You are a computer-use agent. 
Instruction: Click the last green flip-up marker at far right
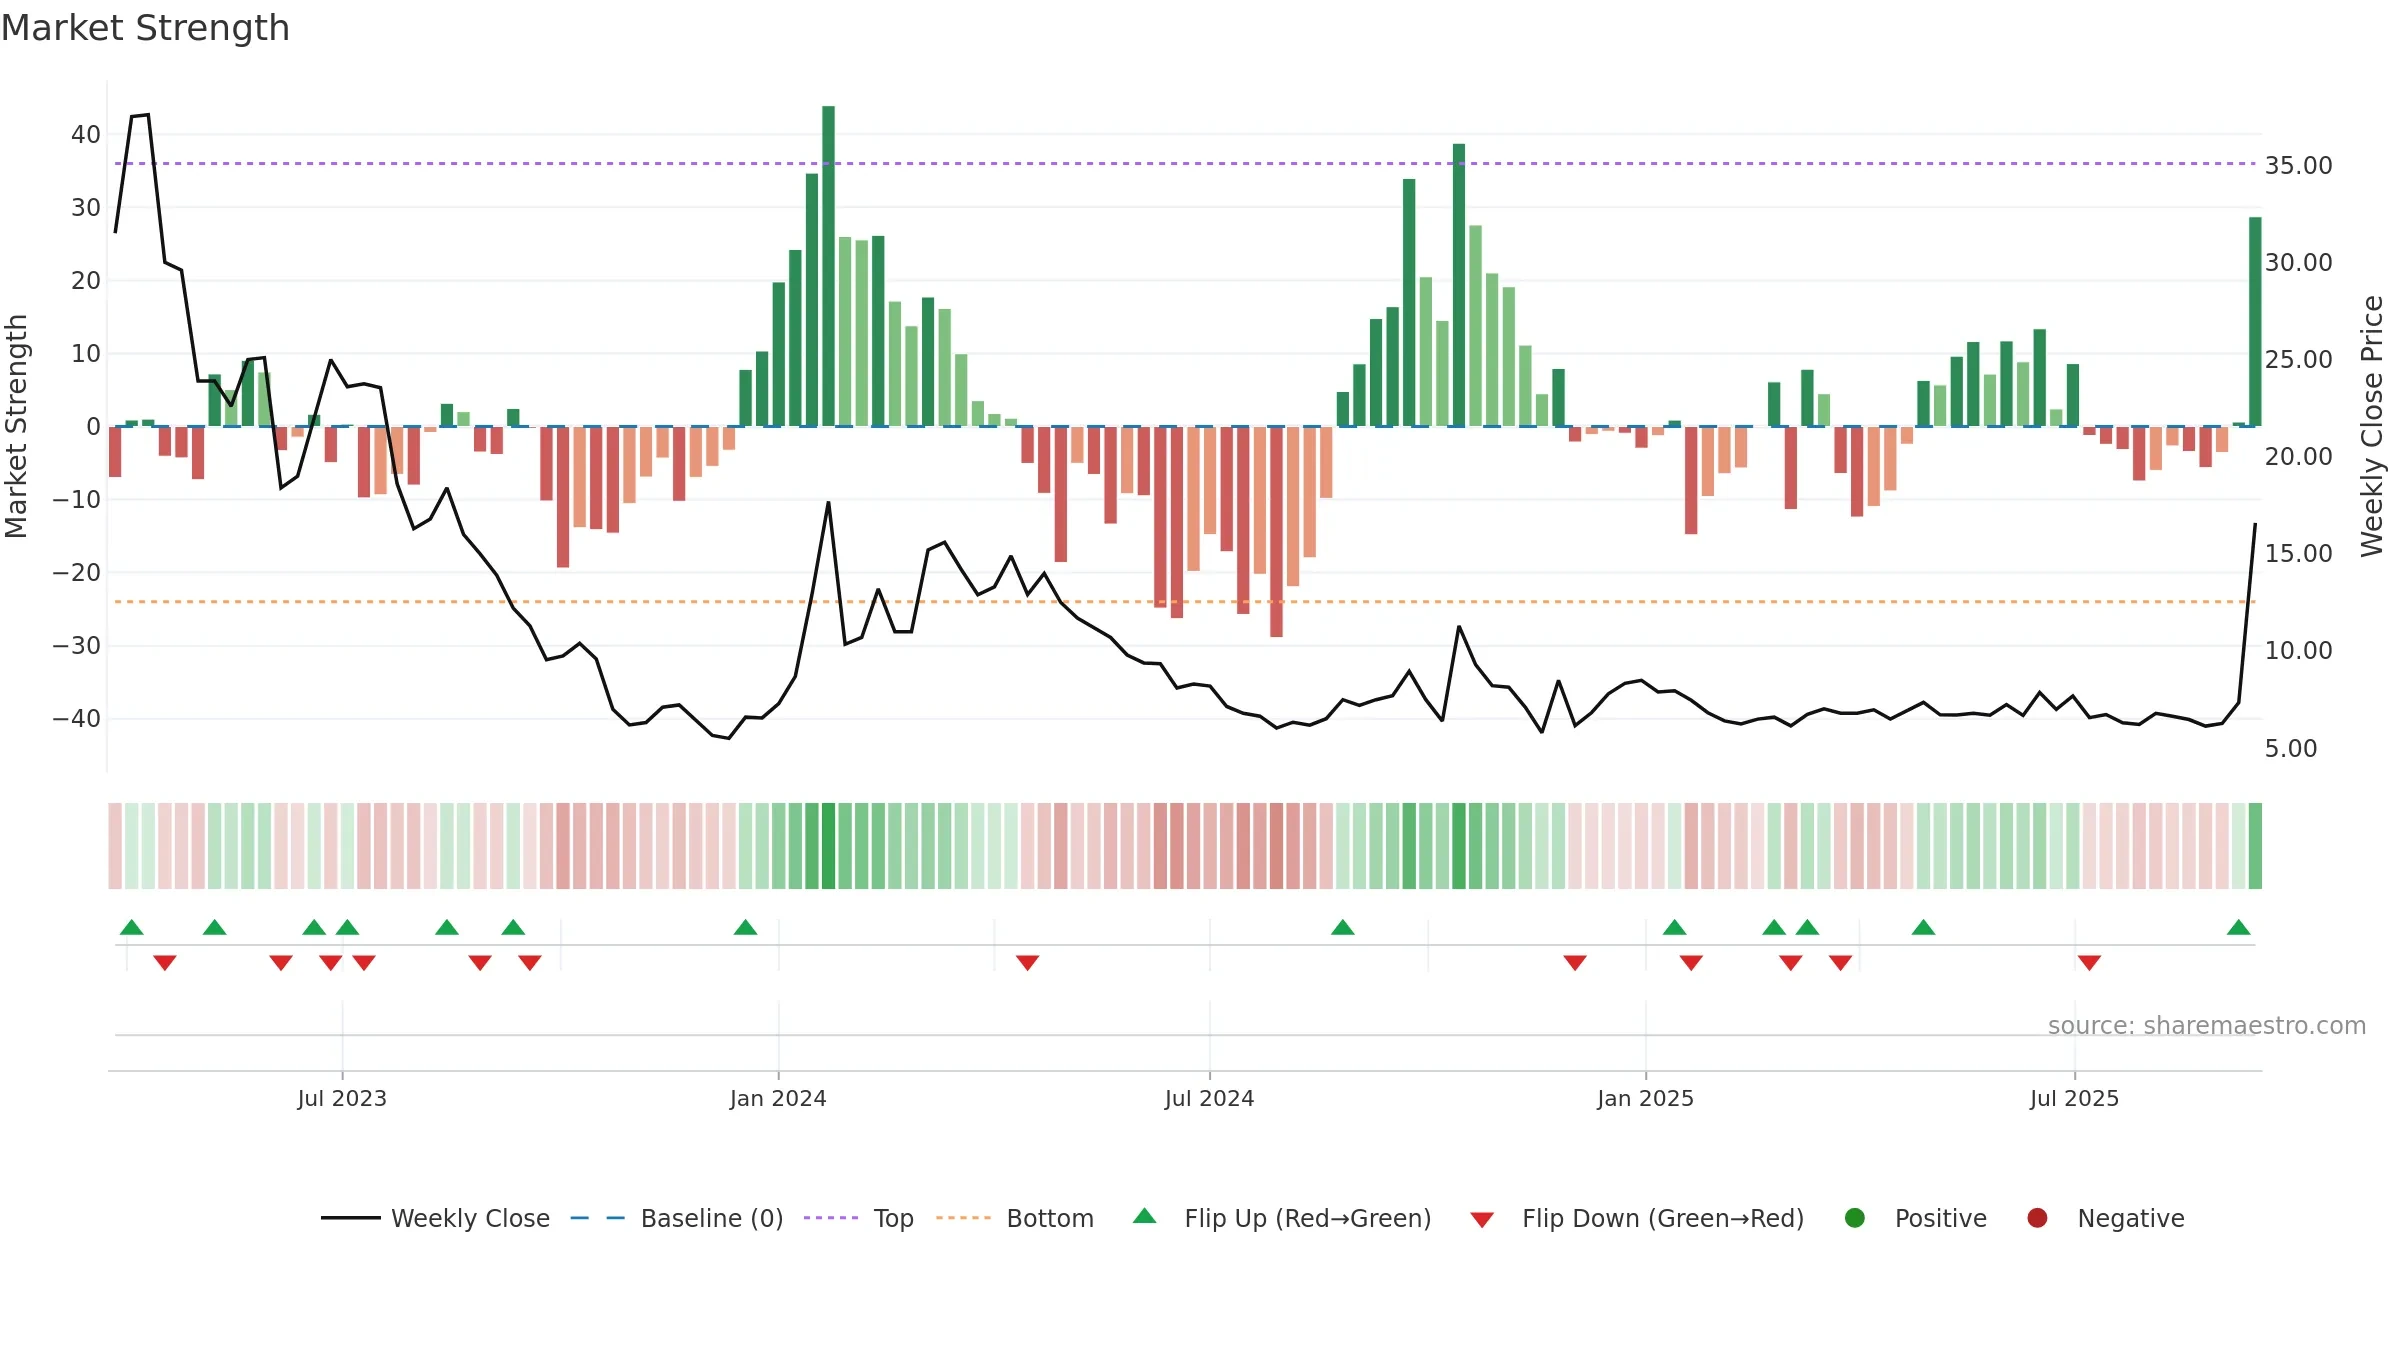[x=2239, y=927]
